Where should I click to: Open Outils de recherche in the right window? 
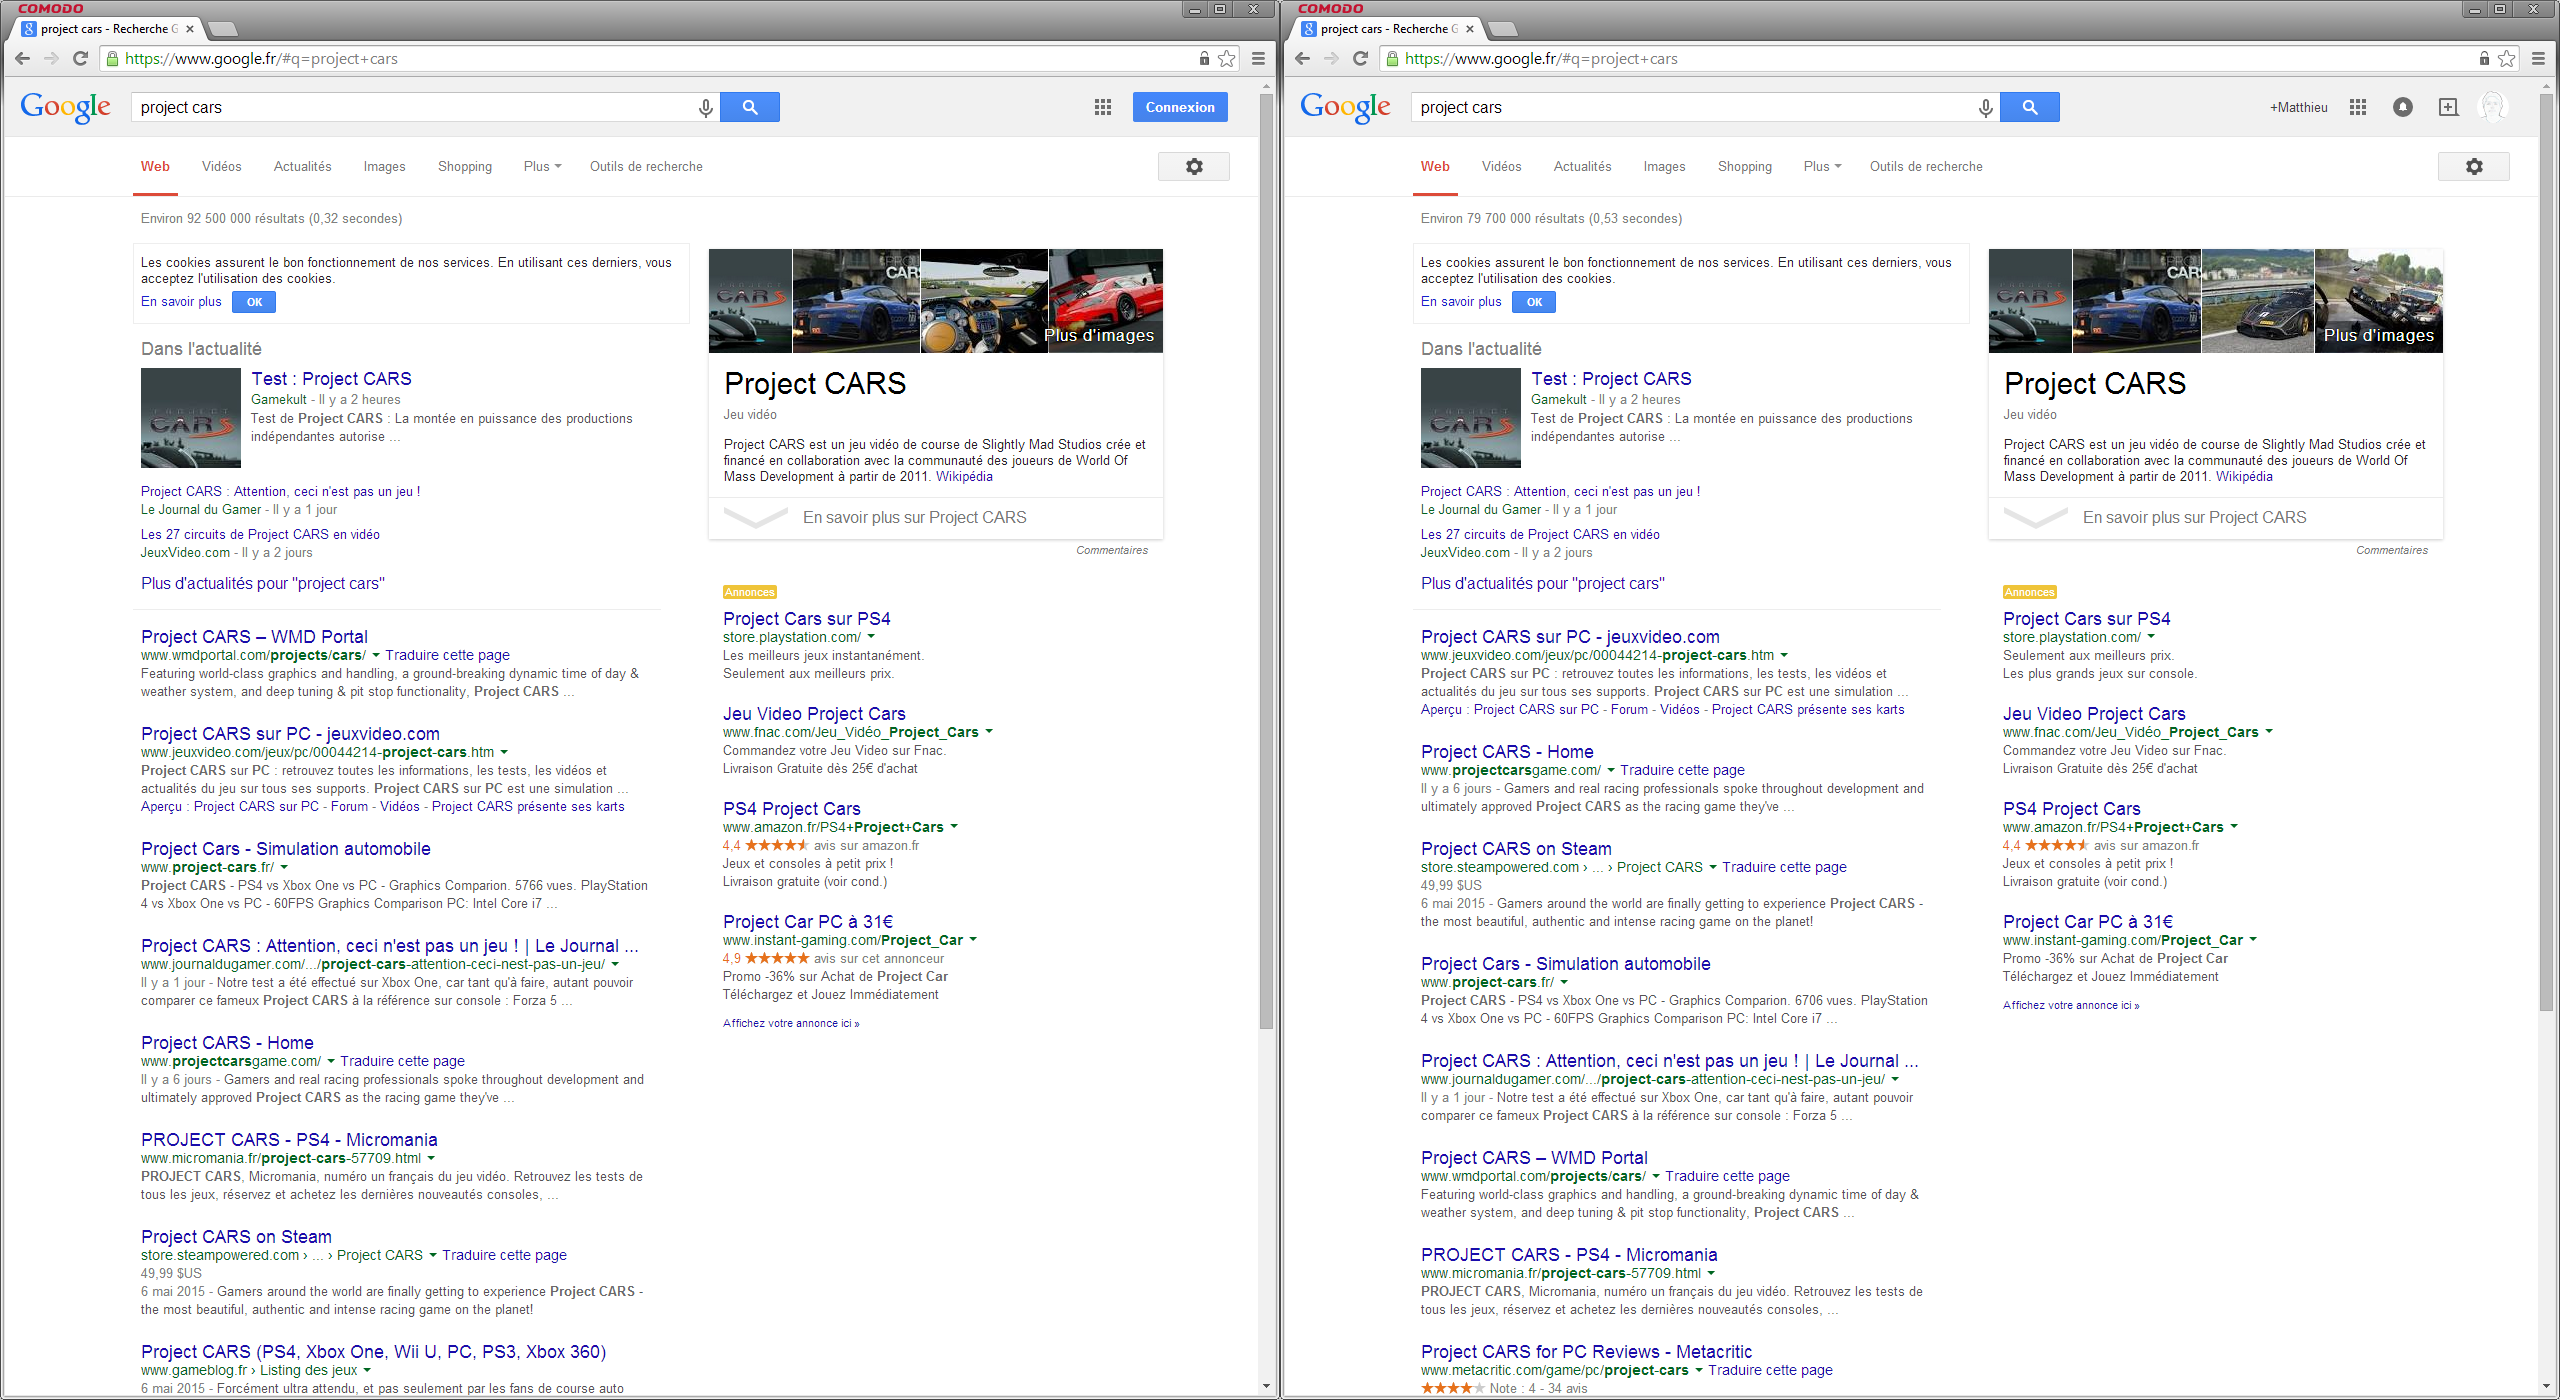[1926, 167]
